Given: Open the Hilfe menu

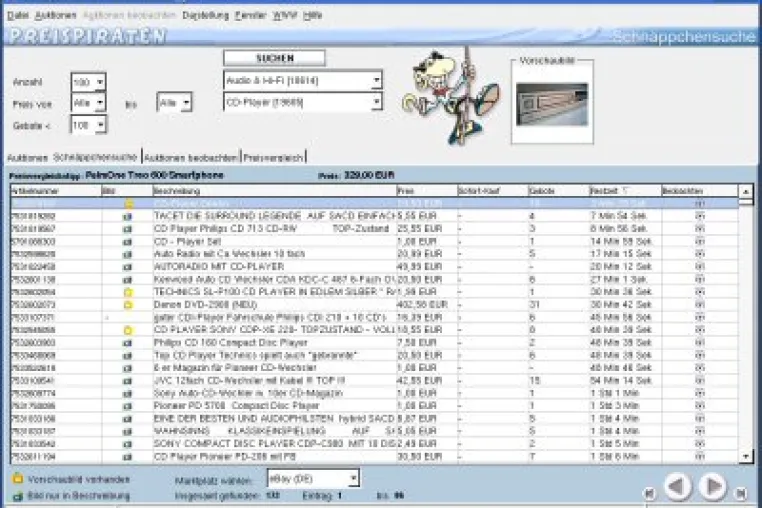Looking at the screenshot, I should pos(312,16).
